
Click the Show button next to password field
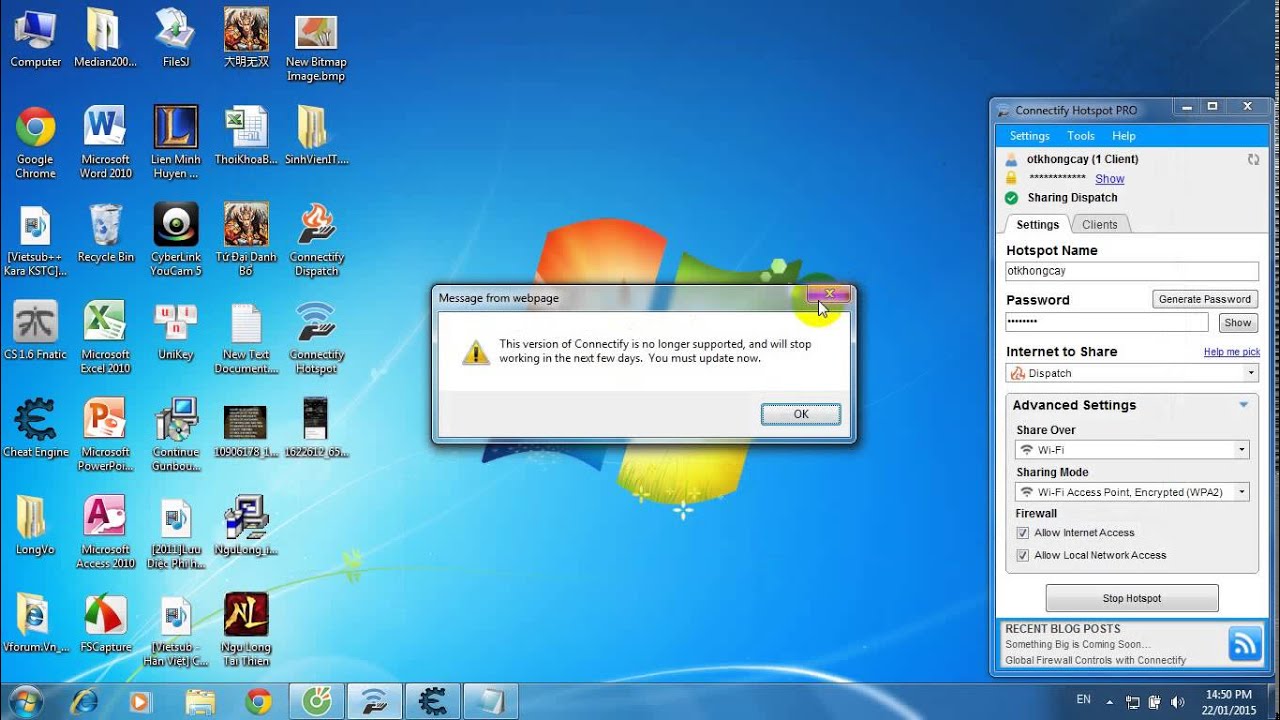1238,323
